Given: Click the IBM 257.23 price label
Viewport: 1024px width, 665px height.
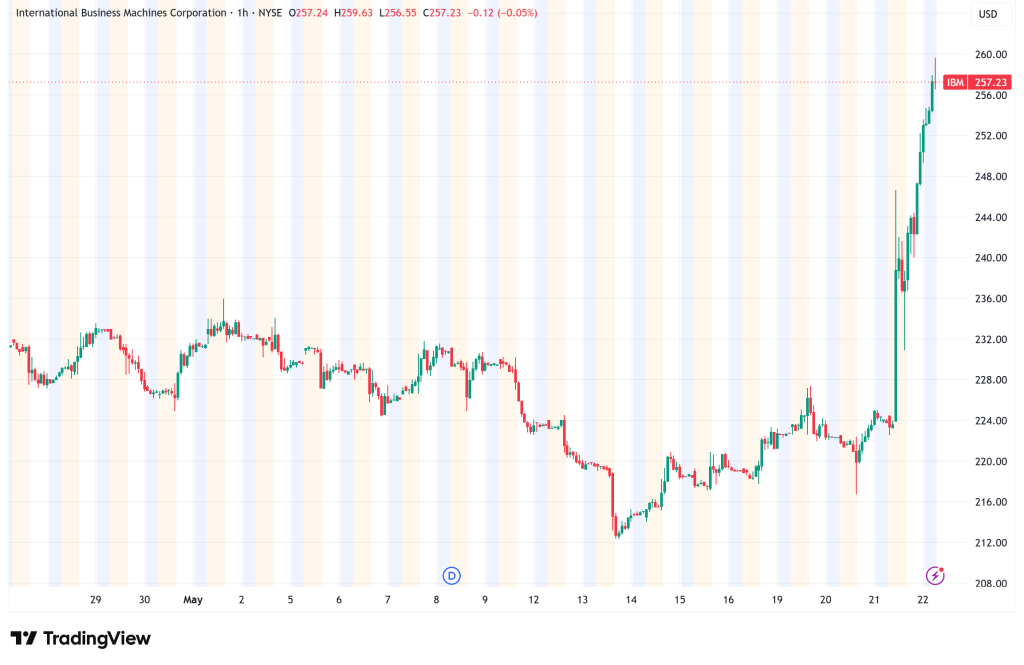Looking at the screenshot, I should pos(977,82).
